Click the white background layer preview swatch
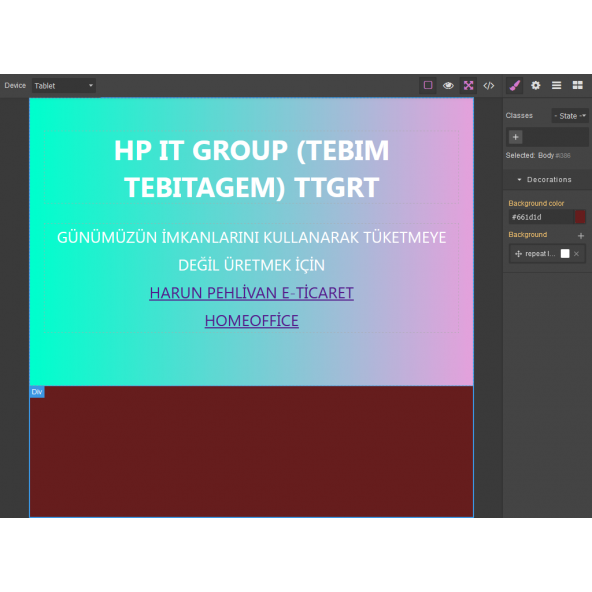Screen dimensions: 592x592 [565, 254]
